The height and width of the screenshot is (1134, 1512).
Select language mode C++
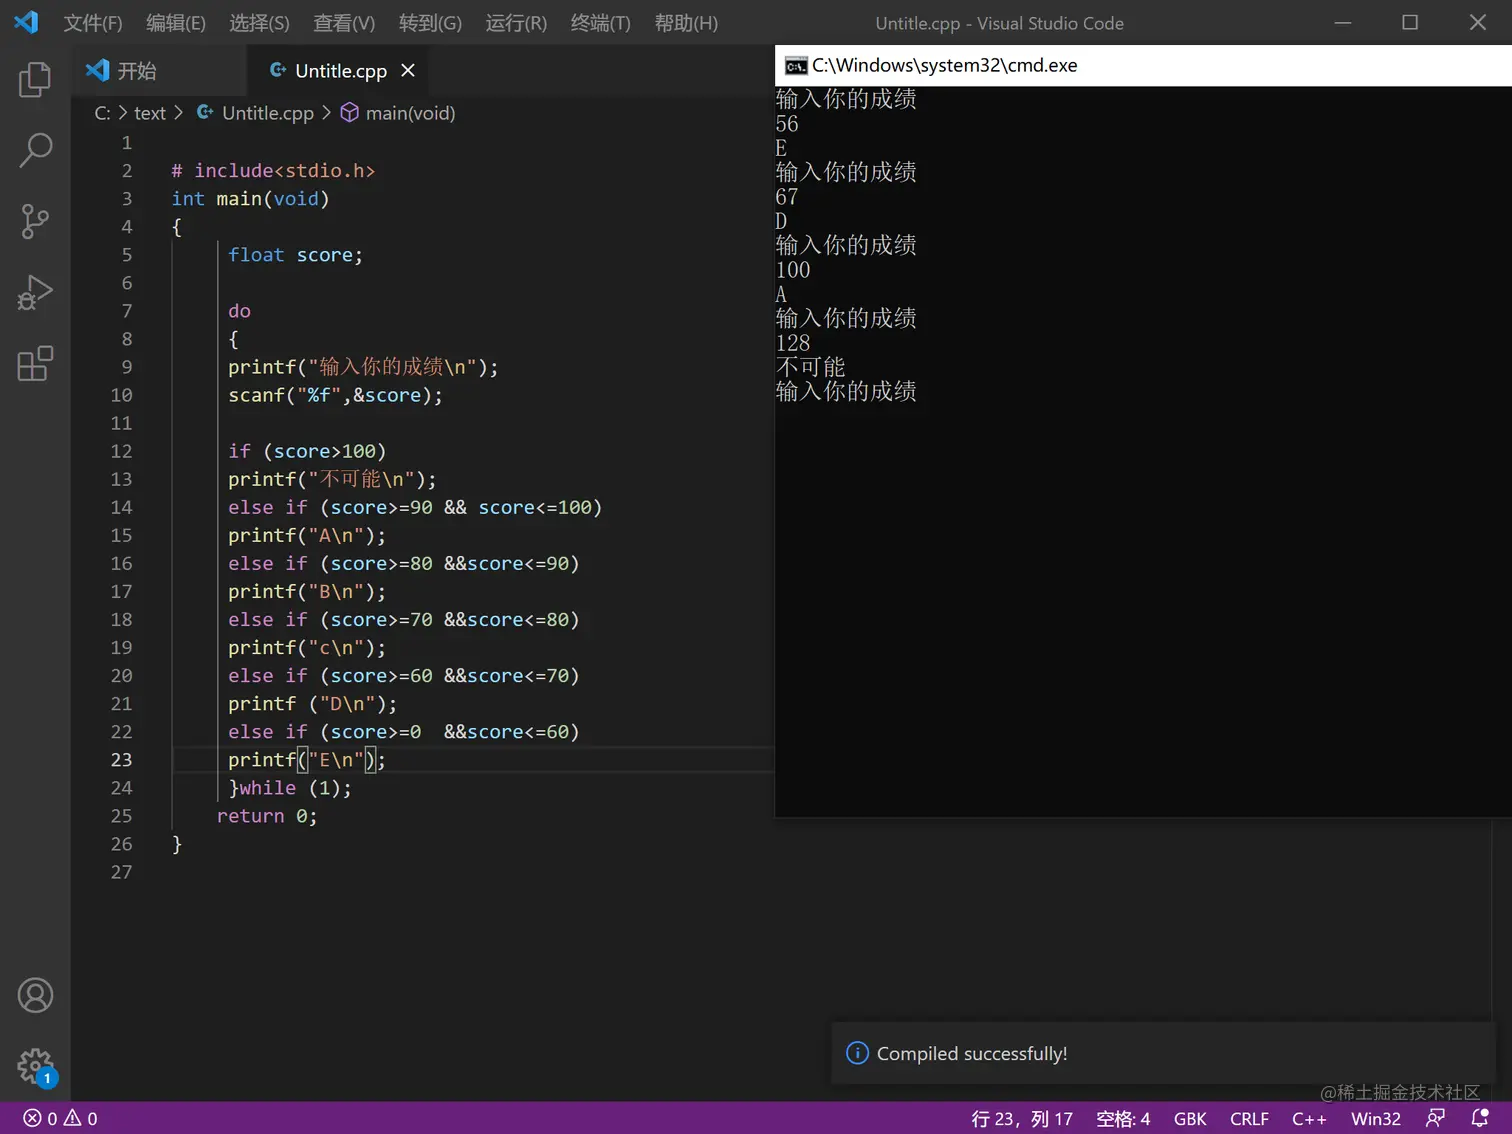tap(1309, 1118)
